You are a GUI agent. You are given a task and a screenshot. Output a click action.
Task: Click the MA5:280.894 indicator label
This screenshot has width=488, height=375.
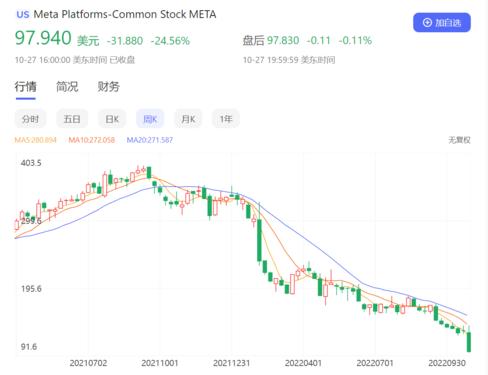[36, 140]
